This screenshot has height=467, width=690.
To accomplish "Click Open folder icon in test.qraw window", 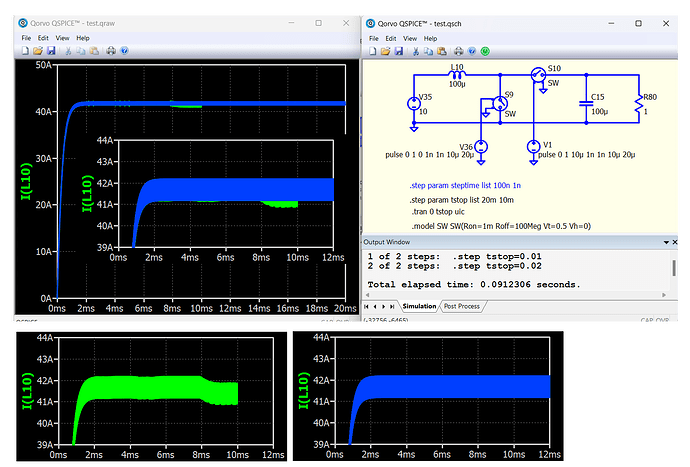I will (x=38, y=51).
